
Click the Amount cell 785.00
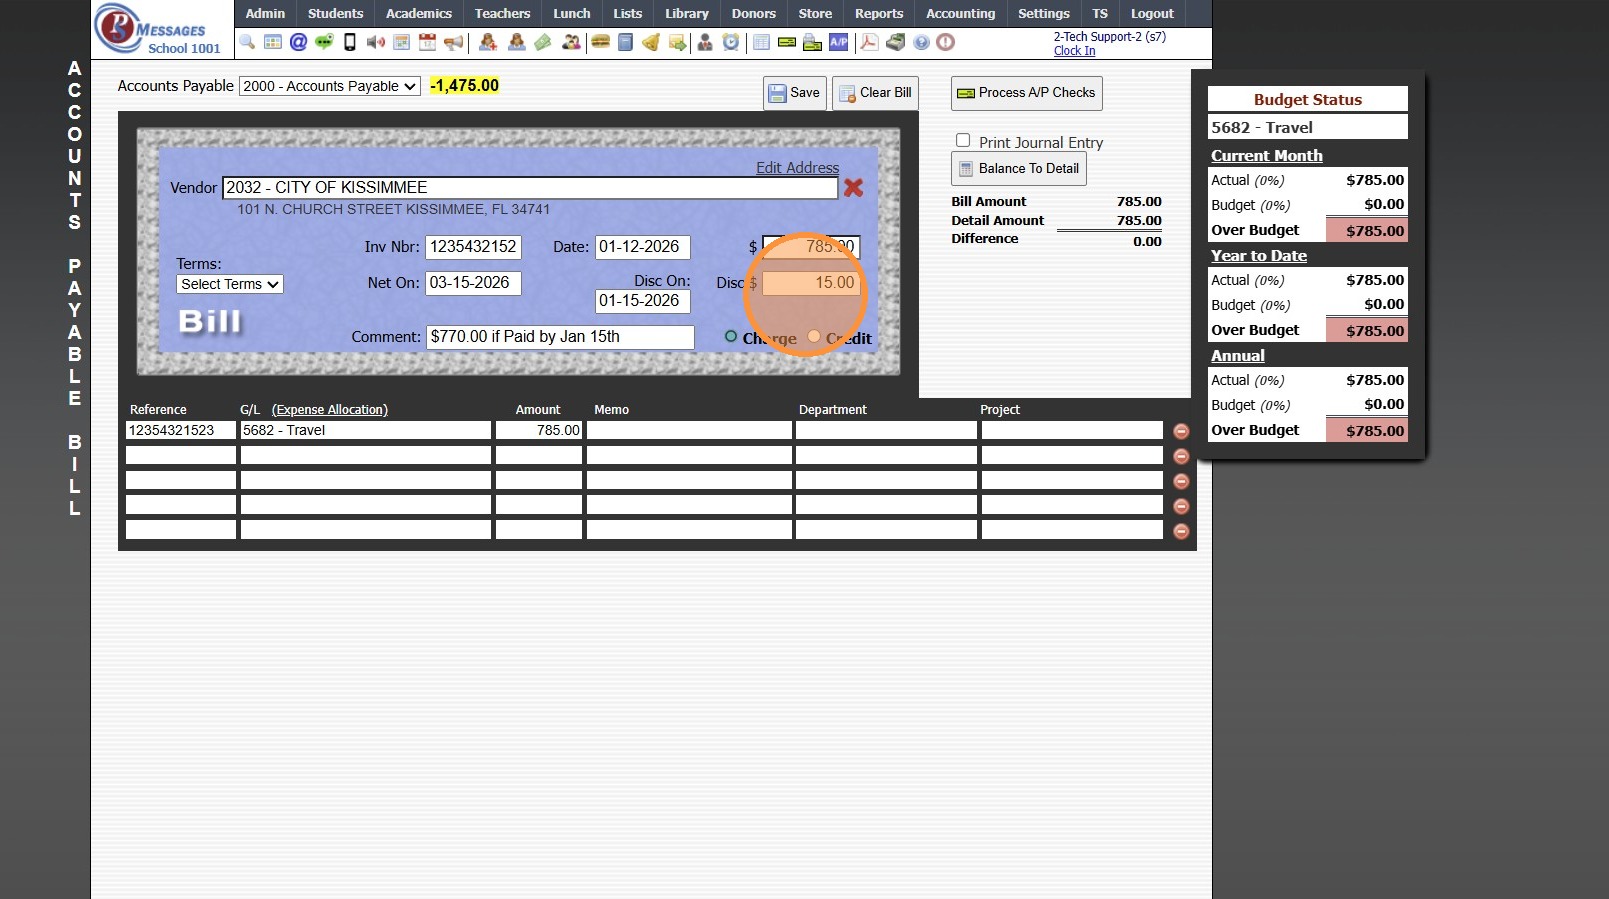point(539,430)
